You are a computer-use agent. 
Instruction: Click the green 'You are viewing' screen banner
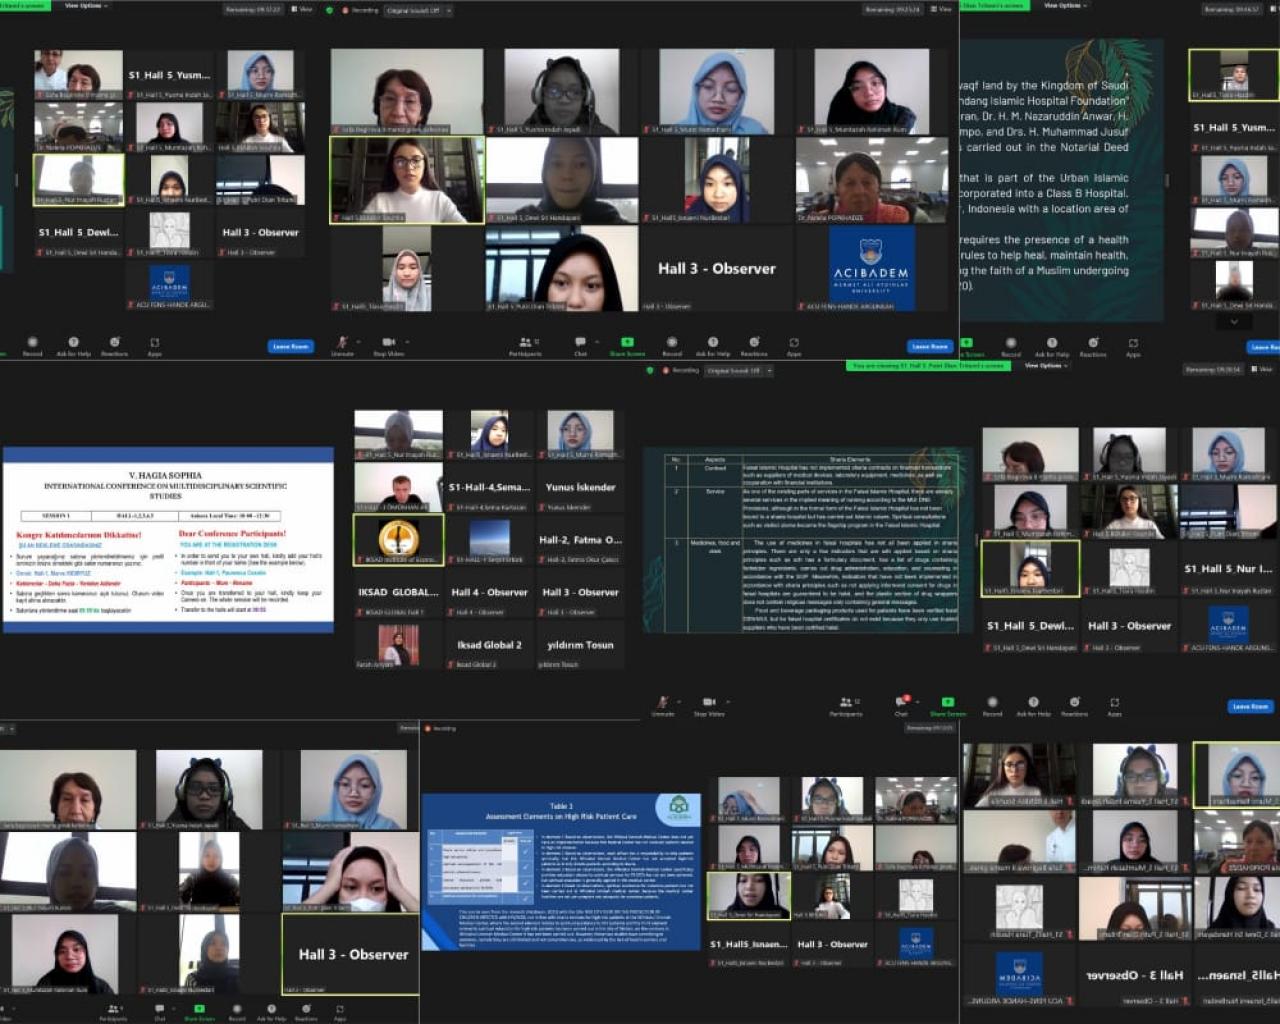[x=928, y=366]
